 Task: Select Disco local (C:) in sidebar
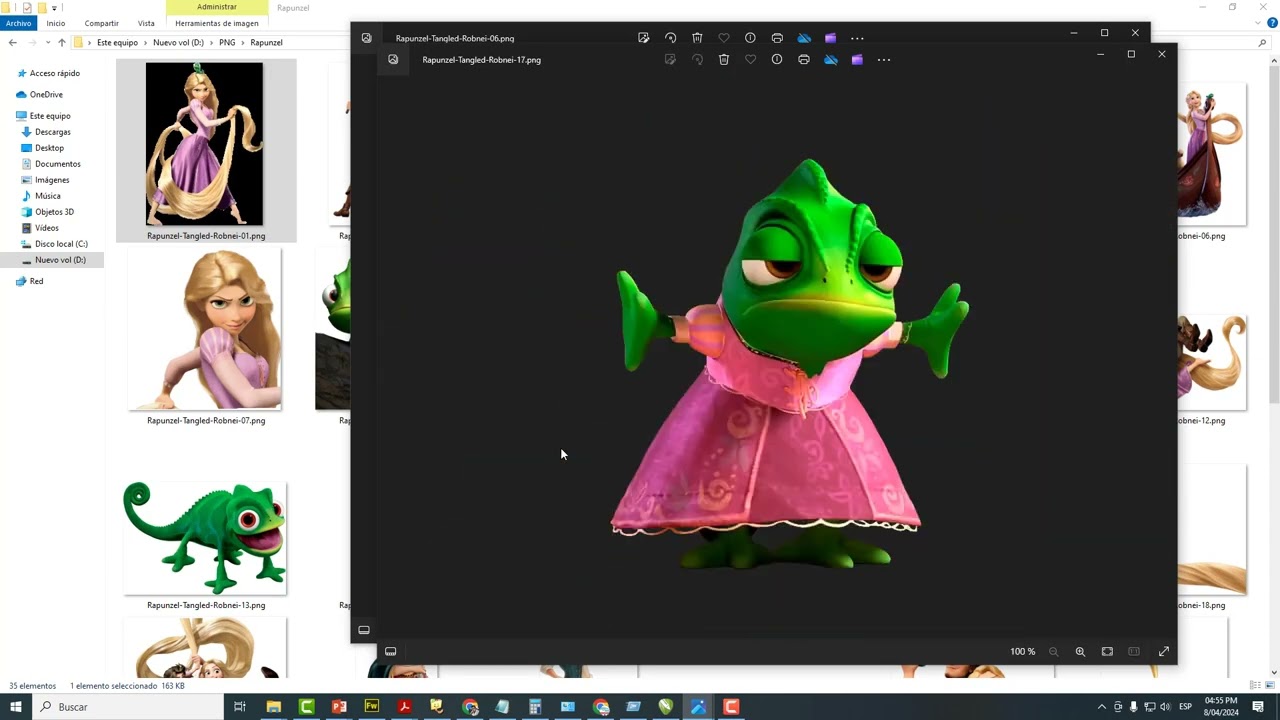[61, 244]
